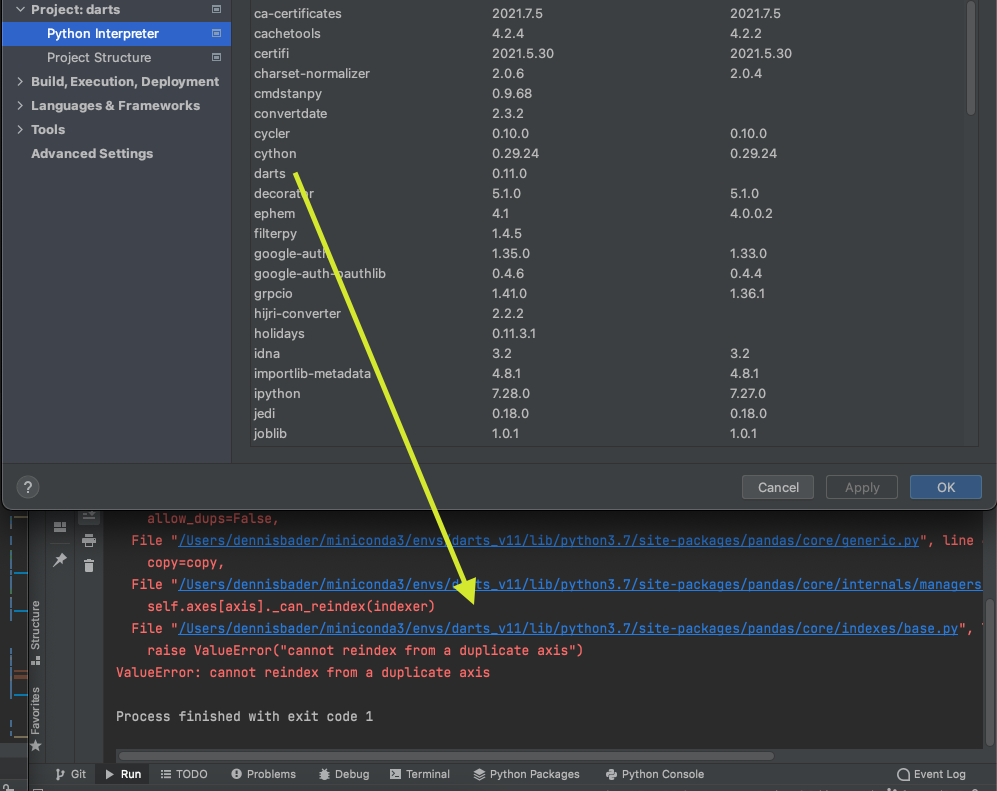Open the Debug tool window
This screenshot has width=997, height=791.
(344, 773)
